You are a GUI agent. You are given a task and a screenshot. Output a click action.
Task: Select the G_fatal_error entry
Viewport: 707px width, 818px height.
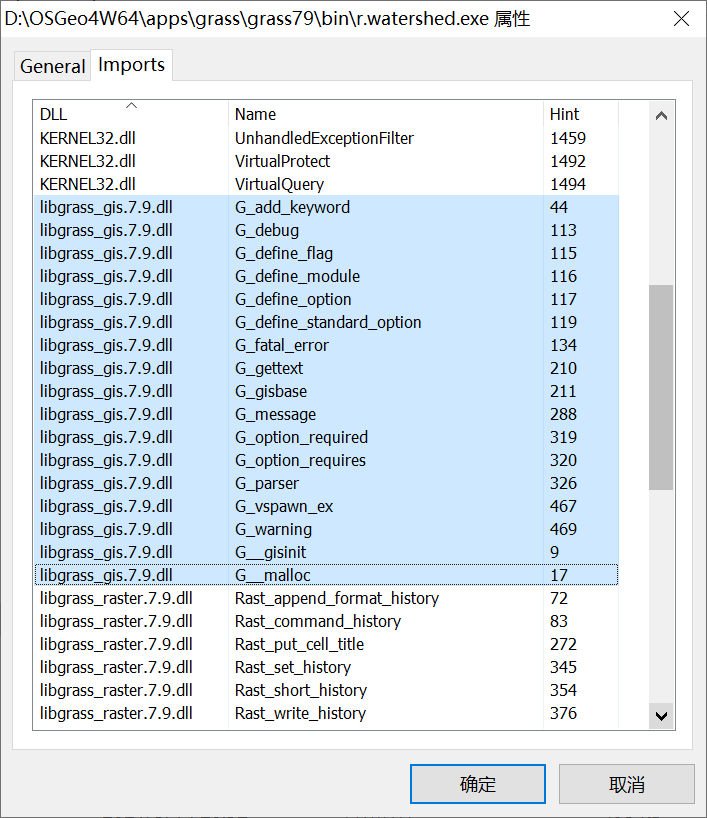pos(326,345)
